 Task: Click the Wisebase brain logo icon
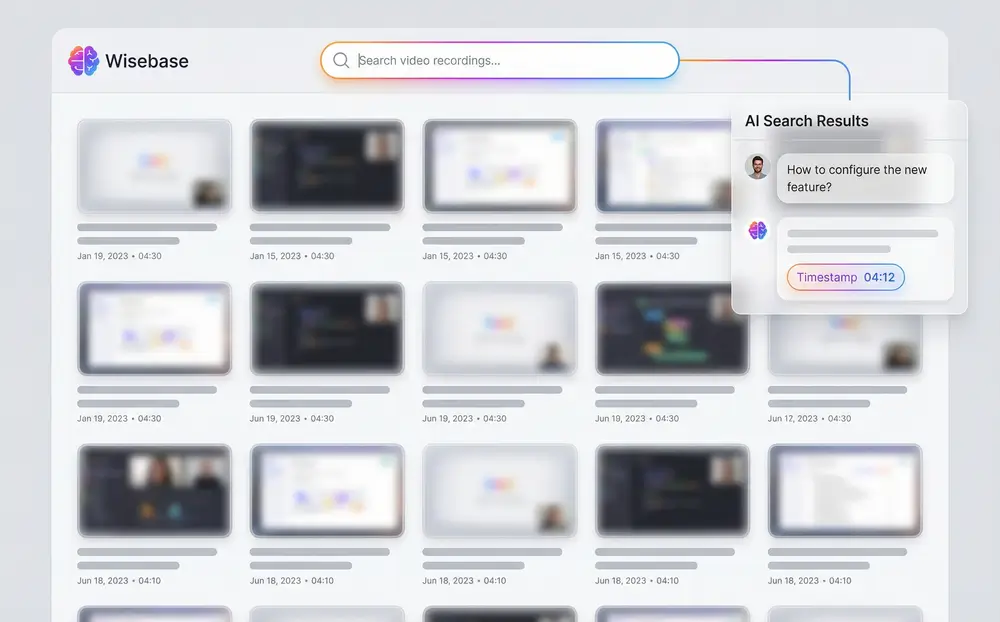[84, 61]
